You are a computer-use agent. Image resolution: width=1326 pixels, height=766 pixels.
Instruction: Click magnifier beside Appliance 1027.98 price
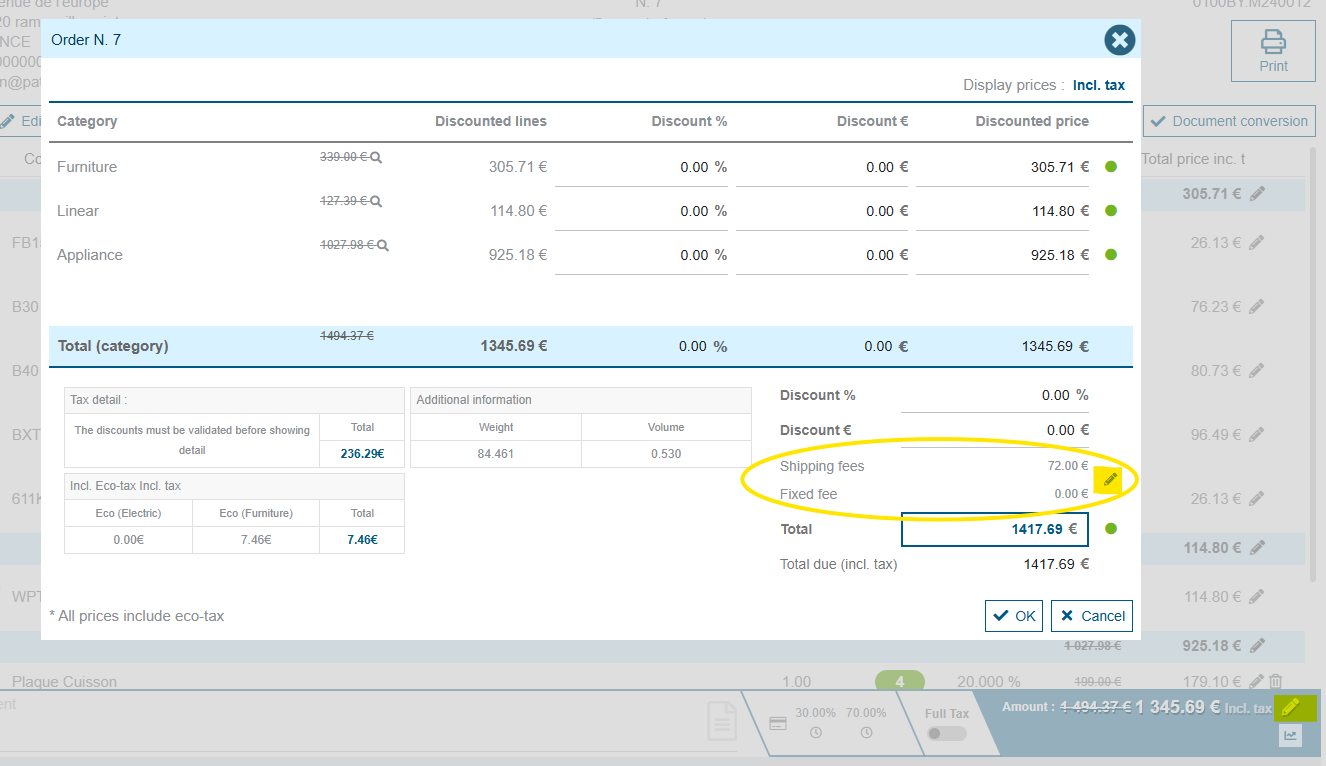click(382, 246)
